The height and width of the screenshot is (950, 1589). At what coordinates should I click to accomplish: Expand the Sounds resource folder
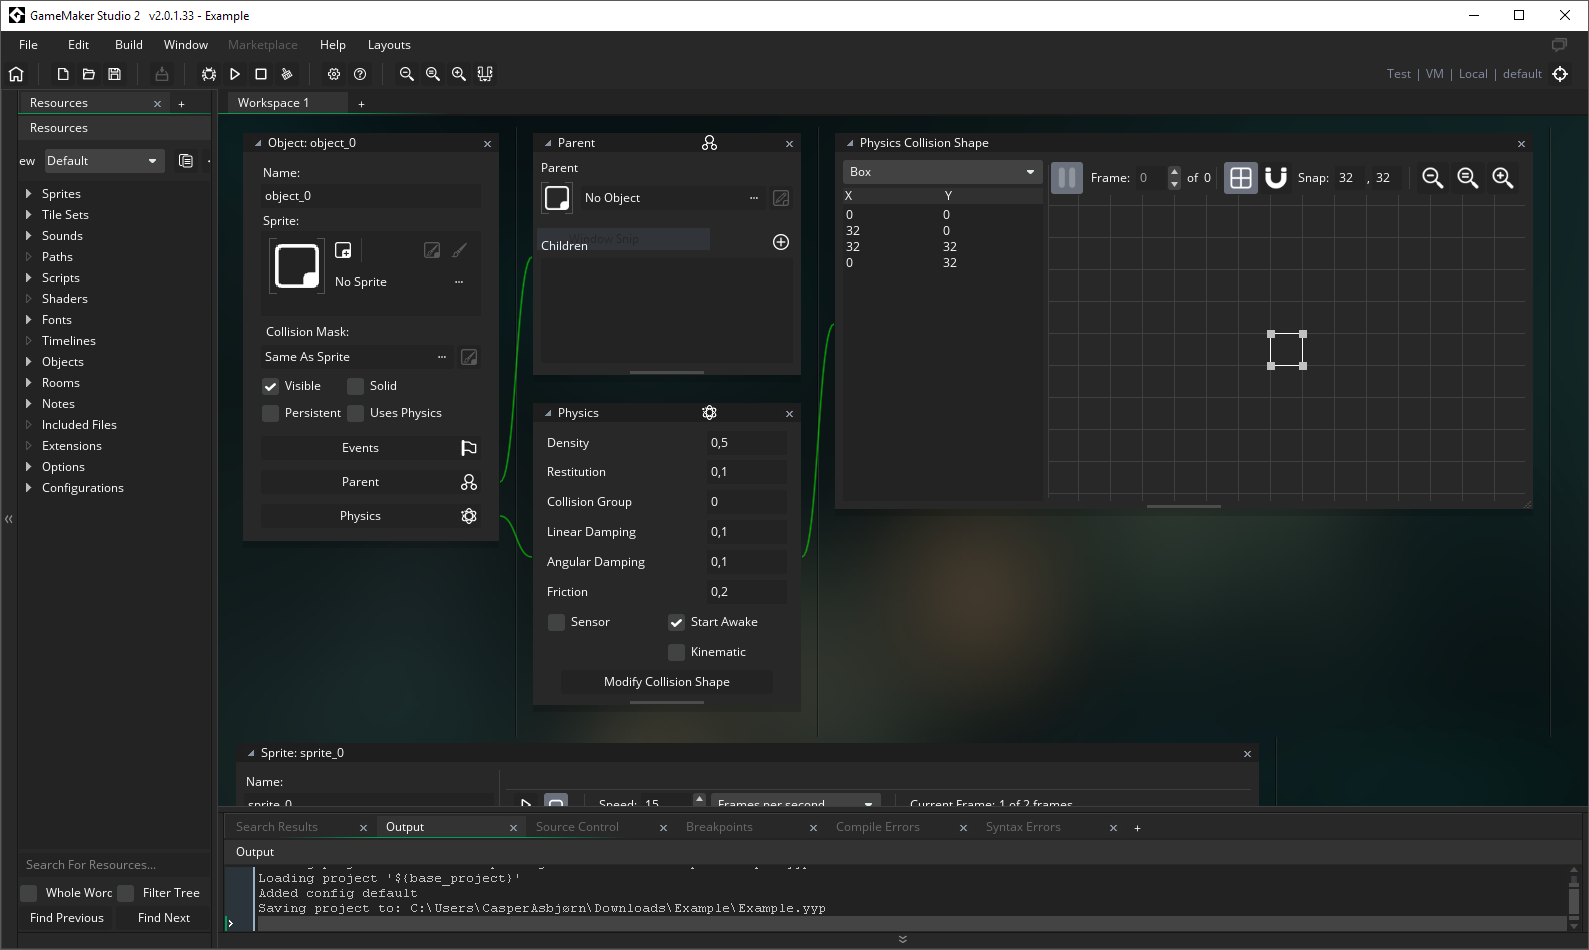pos(28,236)
